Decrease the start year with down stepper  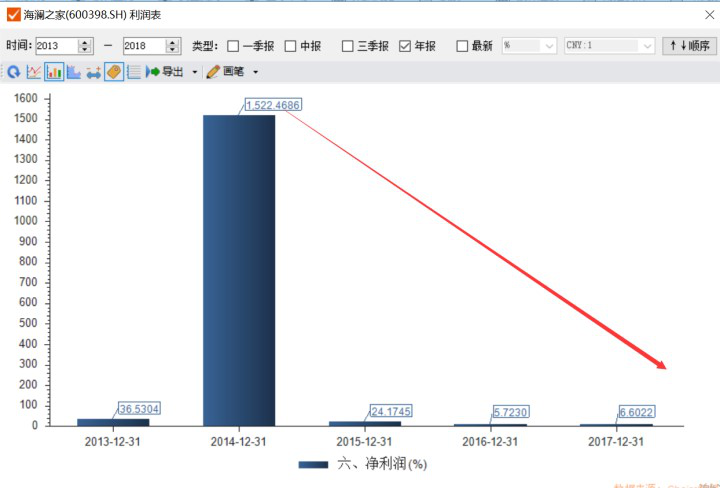pos(84,50)
